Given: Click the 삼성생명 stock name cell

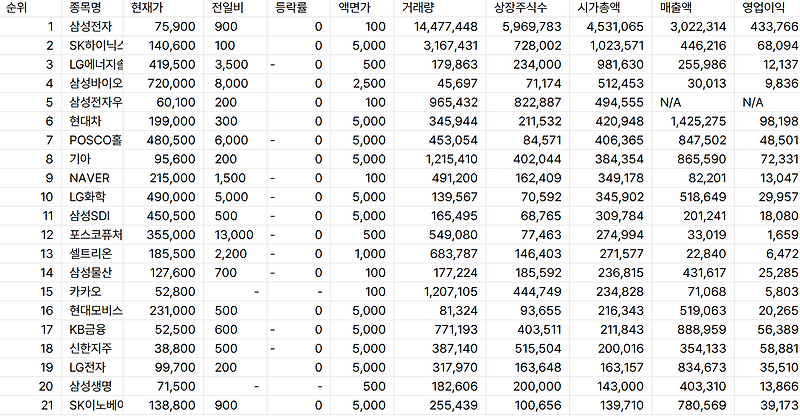Looking at the screenshot, I should pos(92,386).
